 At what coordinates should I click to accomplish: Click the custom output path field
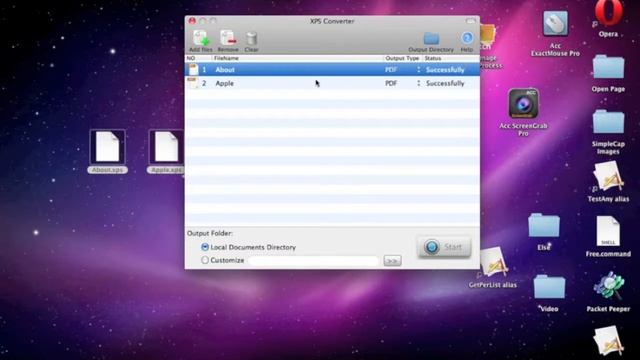(313, 260)
